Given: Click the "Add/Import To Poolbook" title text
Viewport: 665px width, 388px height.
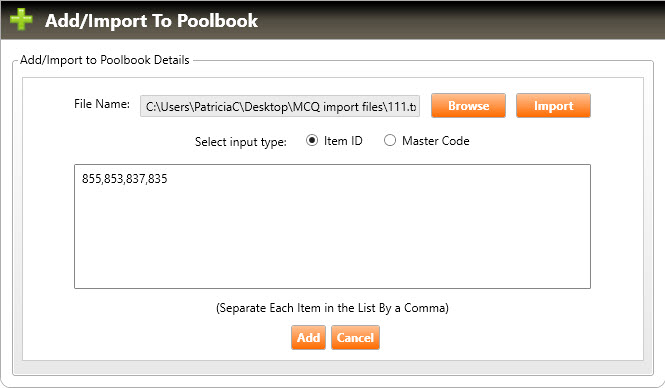Looking at the screenshot, I should 151,21.
